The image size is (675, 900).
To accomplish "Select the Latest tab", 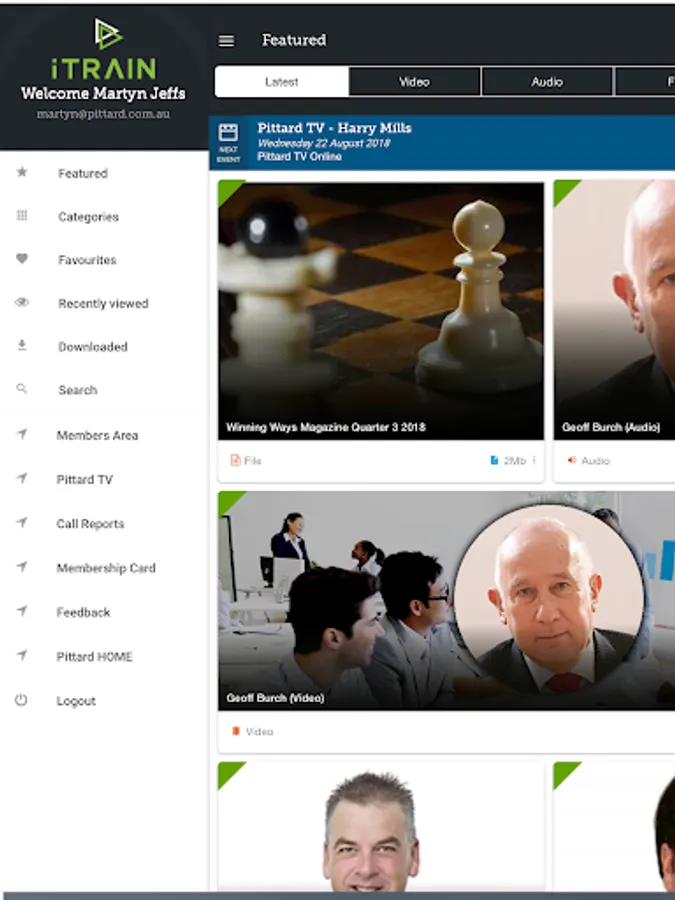I will [282, 82].
